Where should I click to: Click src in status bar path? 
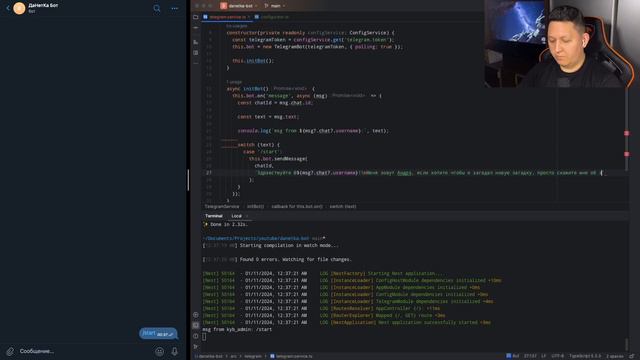coord(233,356)
